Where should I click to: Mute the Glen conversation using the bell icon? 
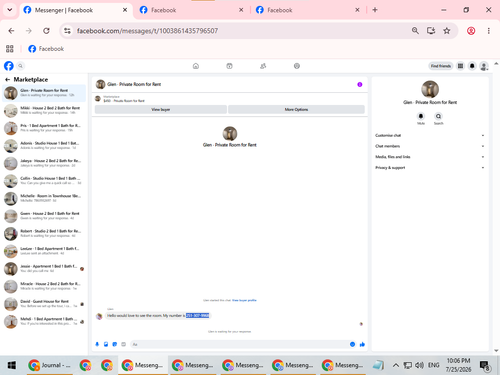pyautogui.click(x=421, y=116)
